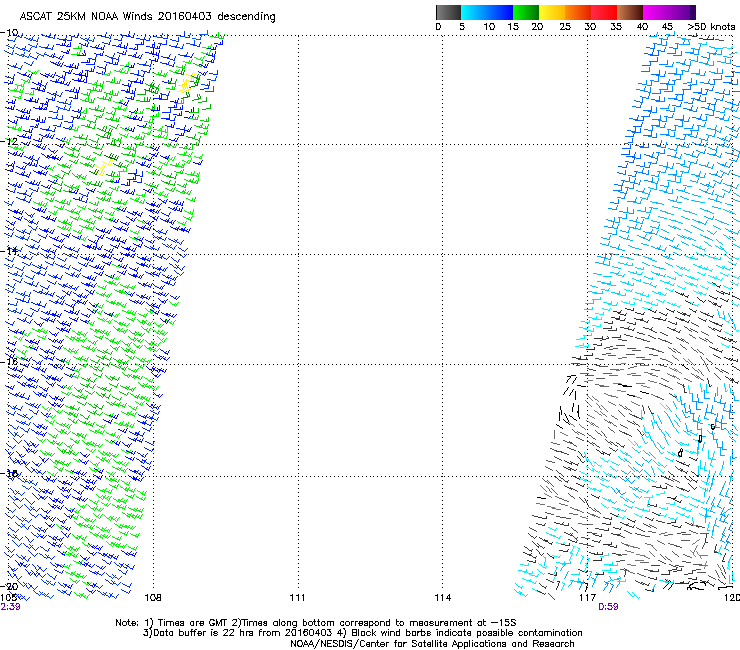This screenshot has width=740, height=650.
Task: Click the latitude label -20
Action: point(9,587)
